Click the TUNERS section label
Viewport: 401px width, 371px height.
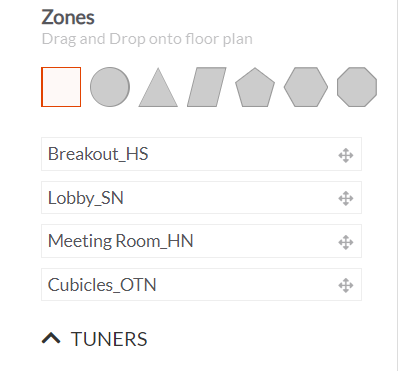pyautogui.click(x=109, y=339)
